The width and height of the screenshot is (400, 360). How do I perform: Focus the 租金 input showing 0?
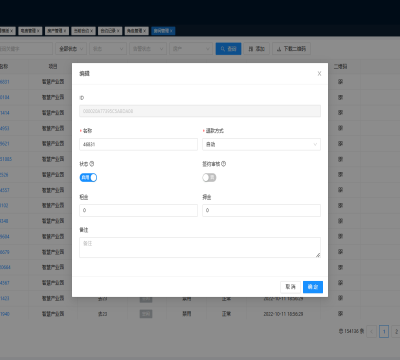tap(138, 210)
